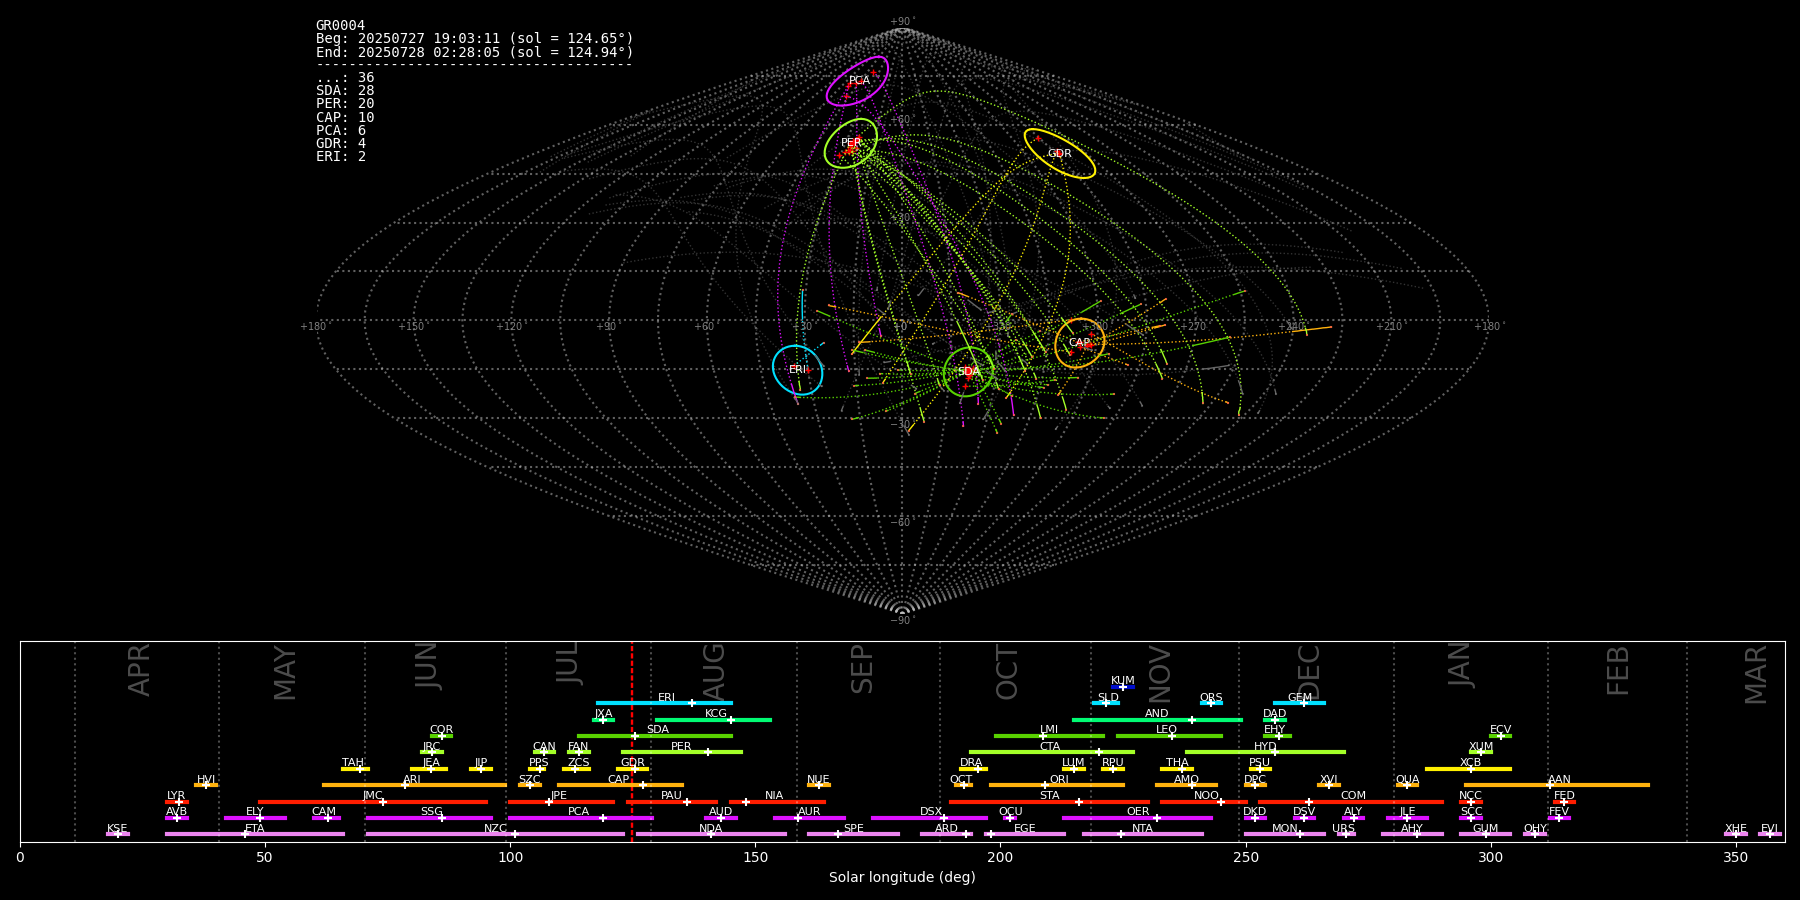Select the NZC shower bar
The image size is (1800, 900).
[495, 834]
